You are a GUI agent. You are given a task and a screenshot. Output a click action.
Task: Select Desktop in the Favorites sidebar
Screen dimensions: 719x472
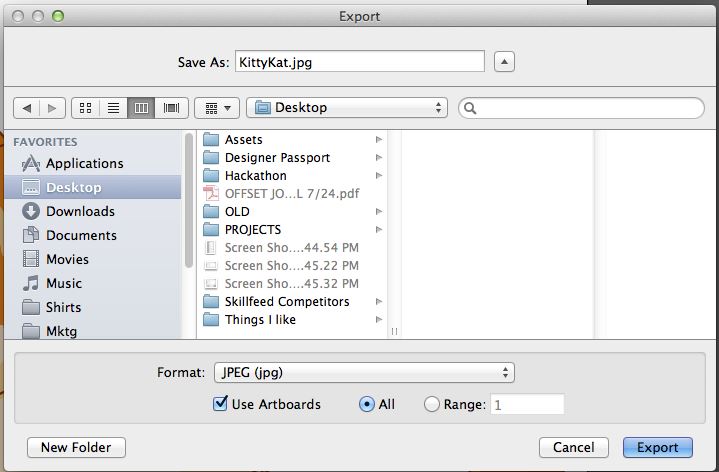click(93, 187)
